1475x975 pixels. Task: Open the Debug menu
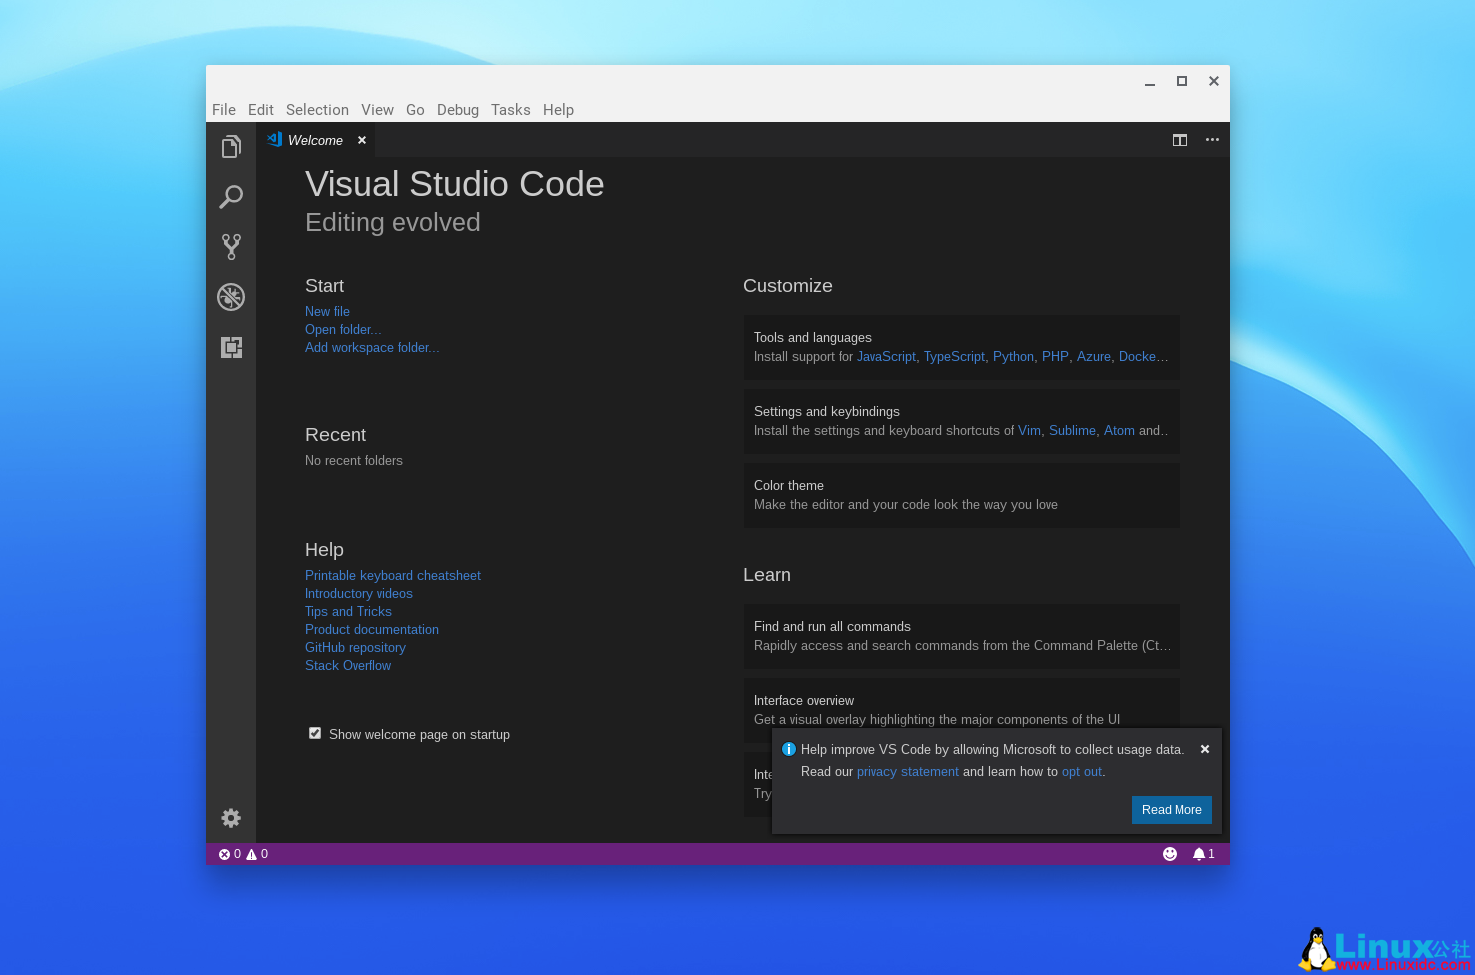click(457, 110)
